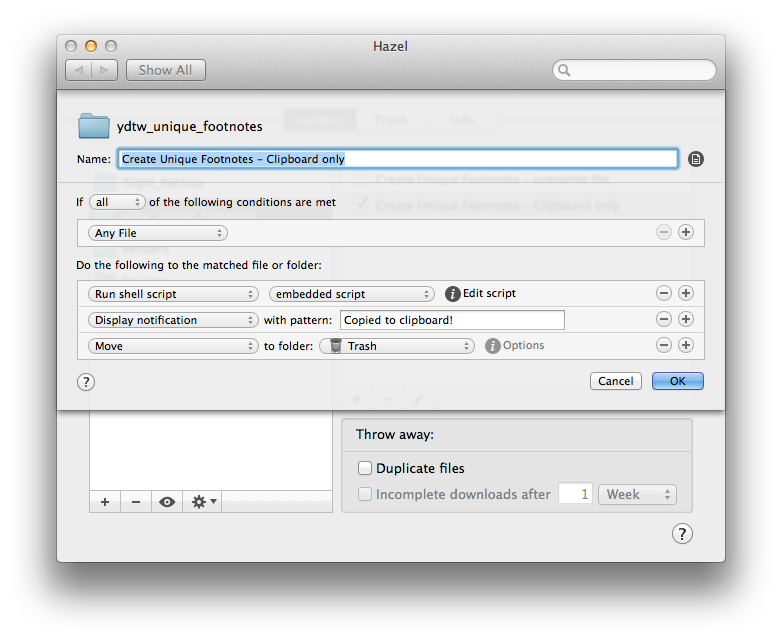
Task: Add a condition after Any File
Action: click(x=686, y=232)
